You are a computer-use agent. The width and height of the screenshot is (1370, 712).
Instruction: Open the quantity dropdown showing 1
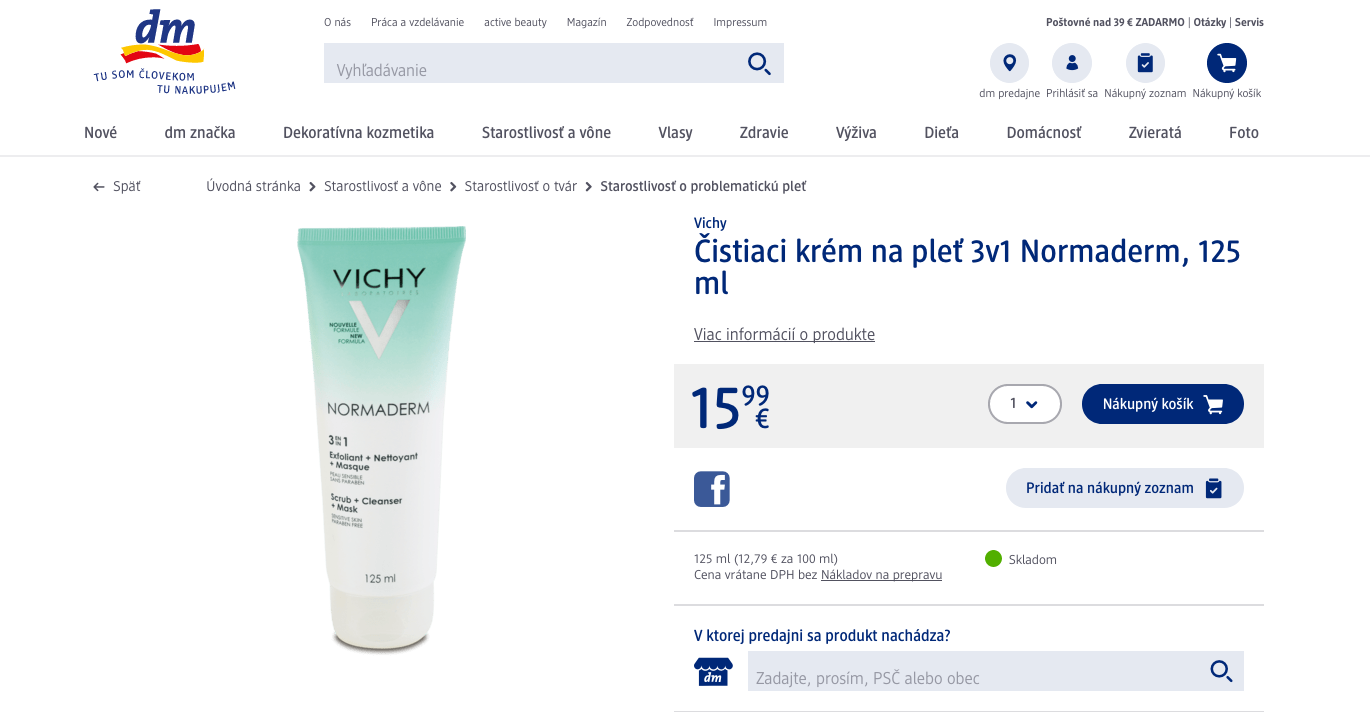(x=1024, y=404)
